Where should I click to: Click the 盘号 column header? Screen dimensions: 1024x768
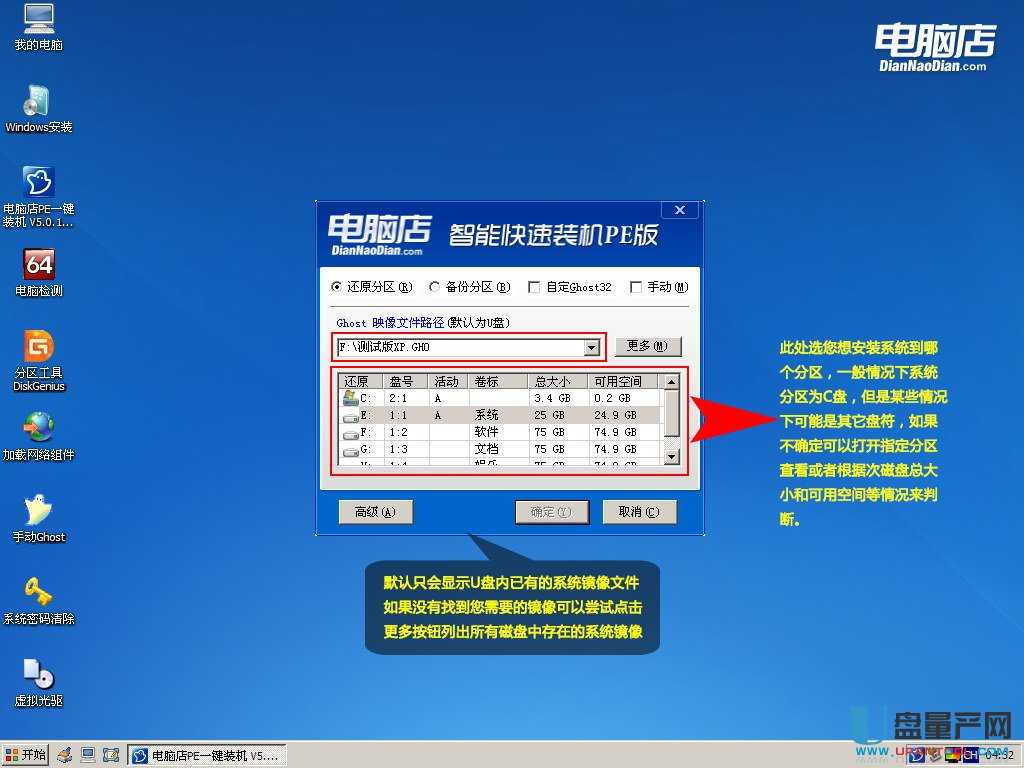(405, 381)
